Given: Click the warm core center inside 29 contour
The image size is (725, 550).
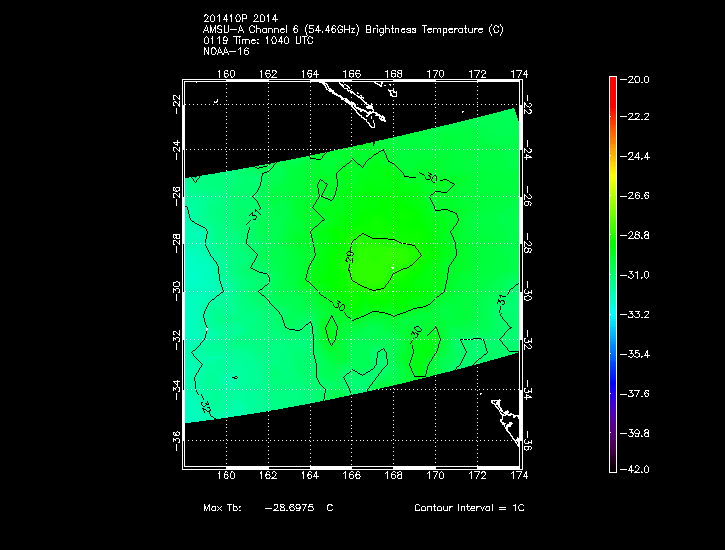Looking at the screenshot, I should [x=383, y=263].
